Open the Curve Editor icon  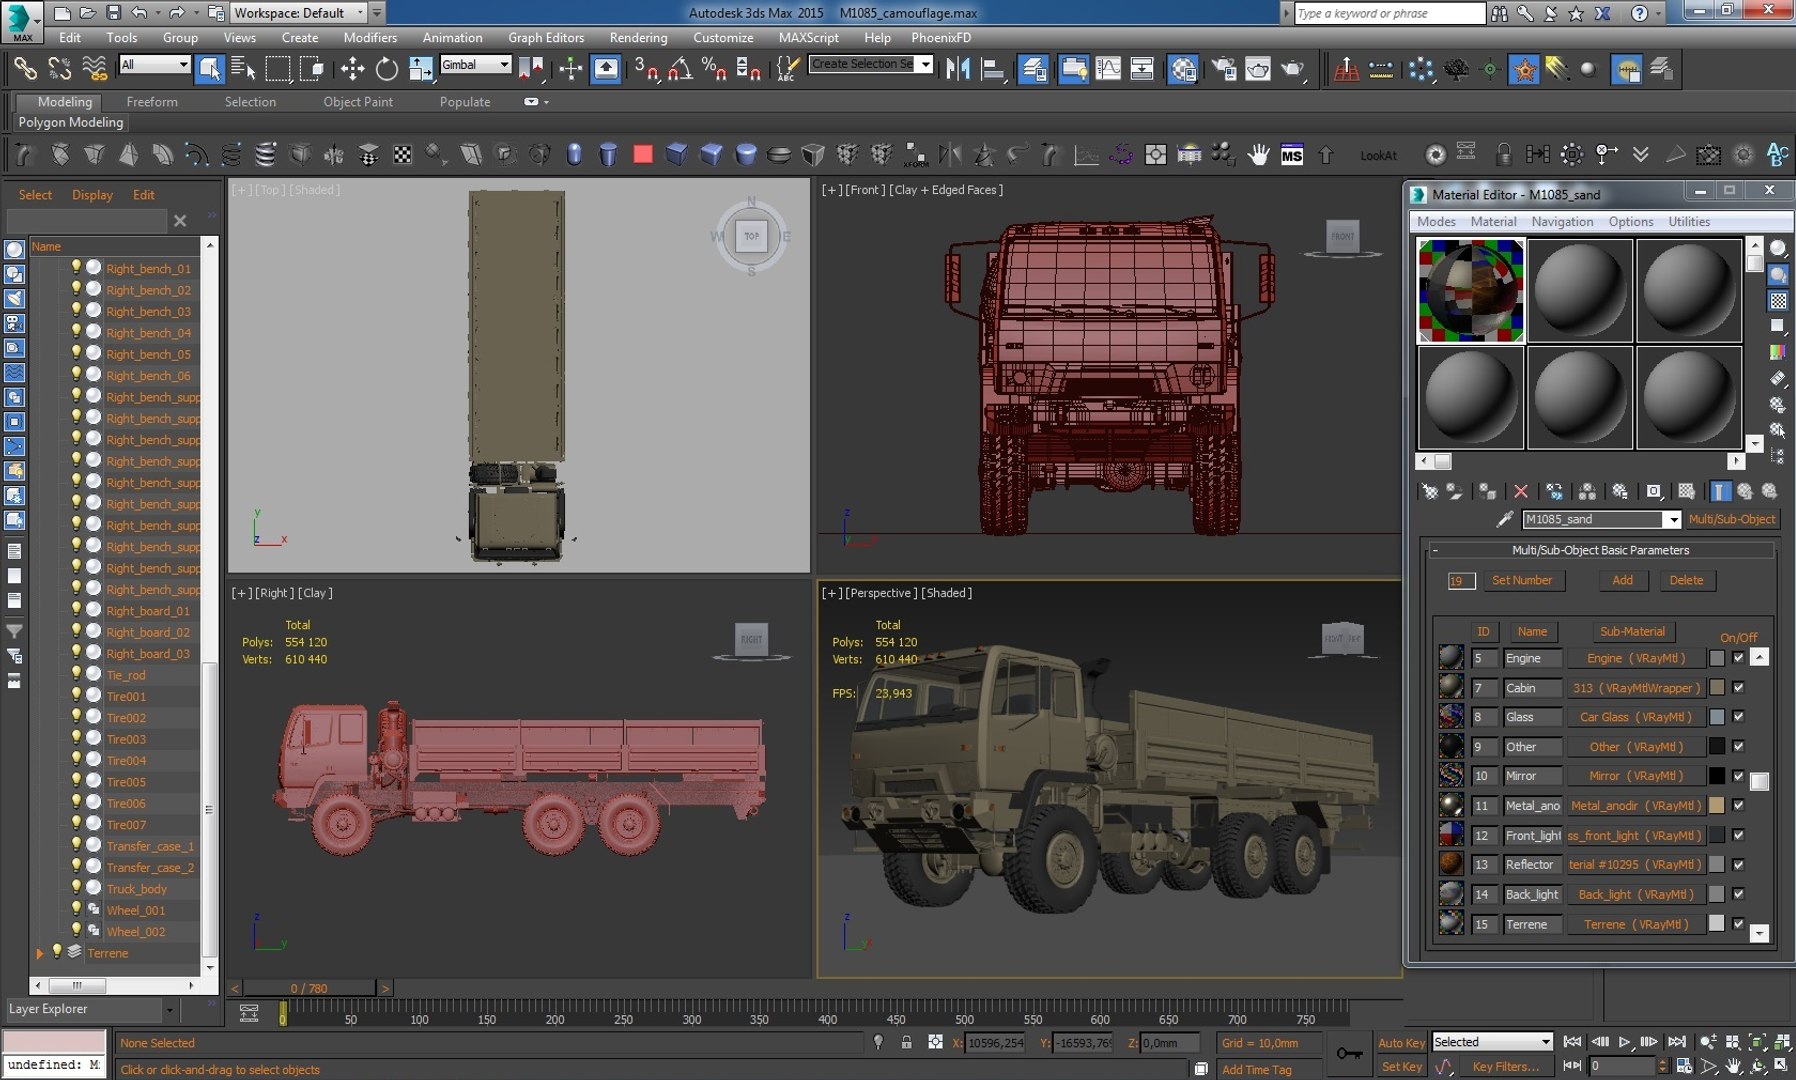[x=1108, y=68]
